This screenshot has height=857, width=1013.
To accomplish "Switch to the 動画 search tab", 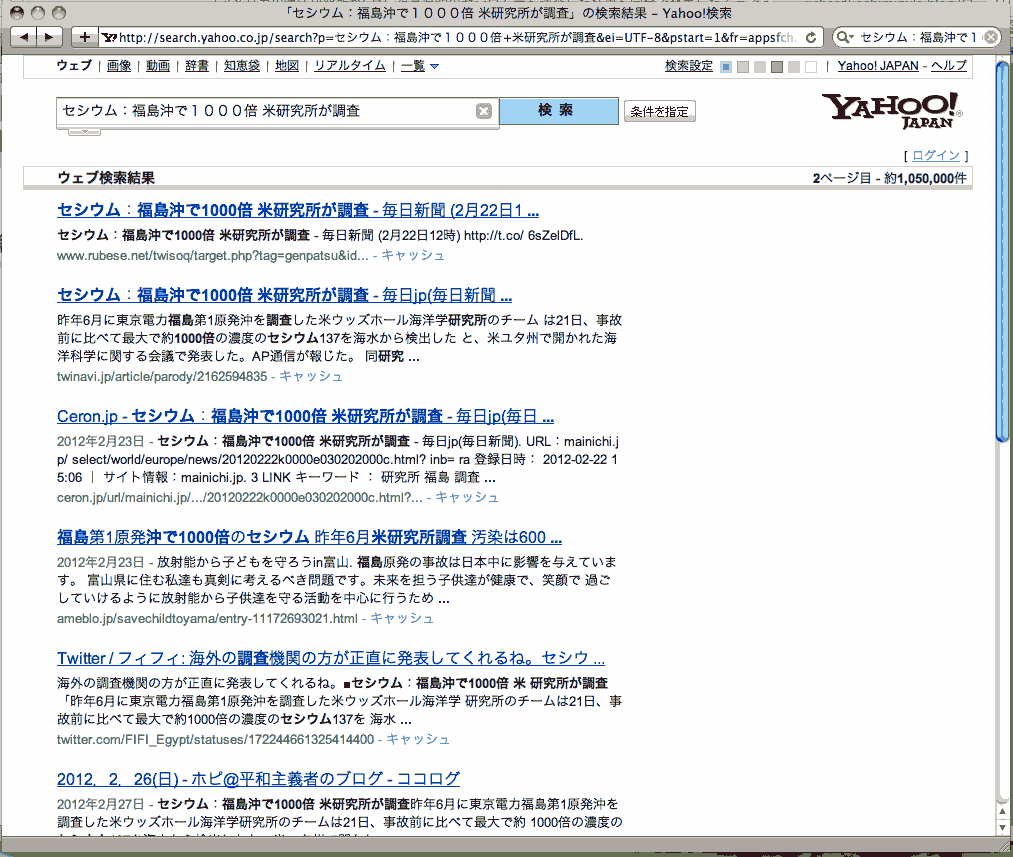I will [x=158, y=66].
